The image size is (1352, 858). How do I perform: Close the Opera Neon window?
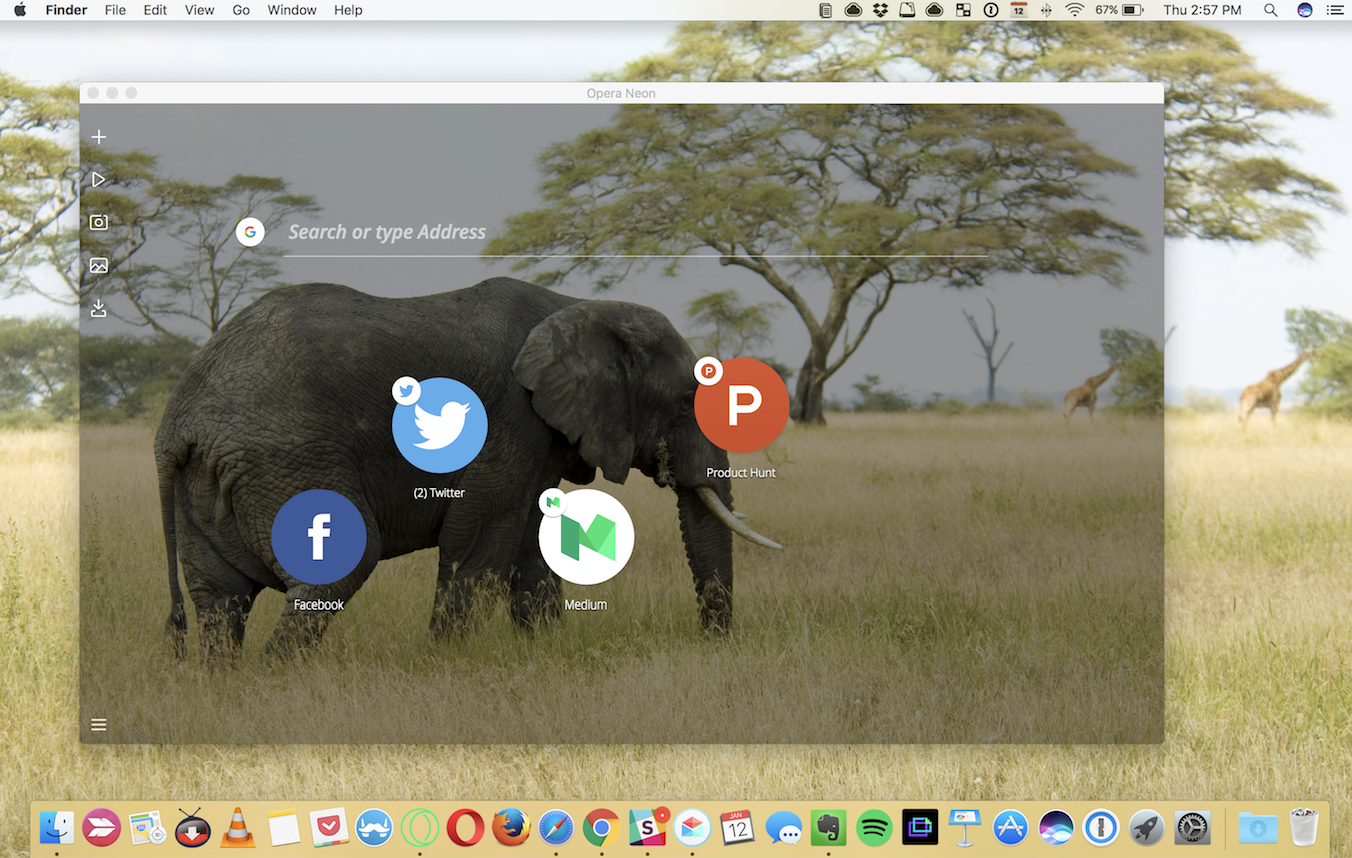coord(93,93)
